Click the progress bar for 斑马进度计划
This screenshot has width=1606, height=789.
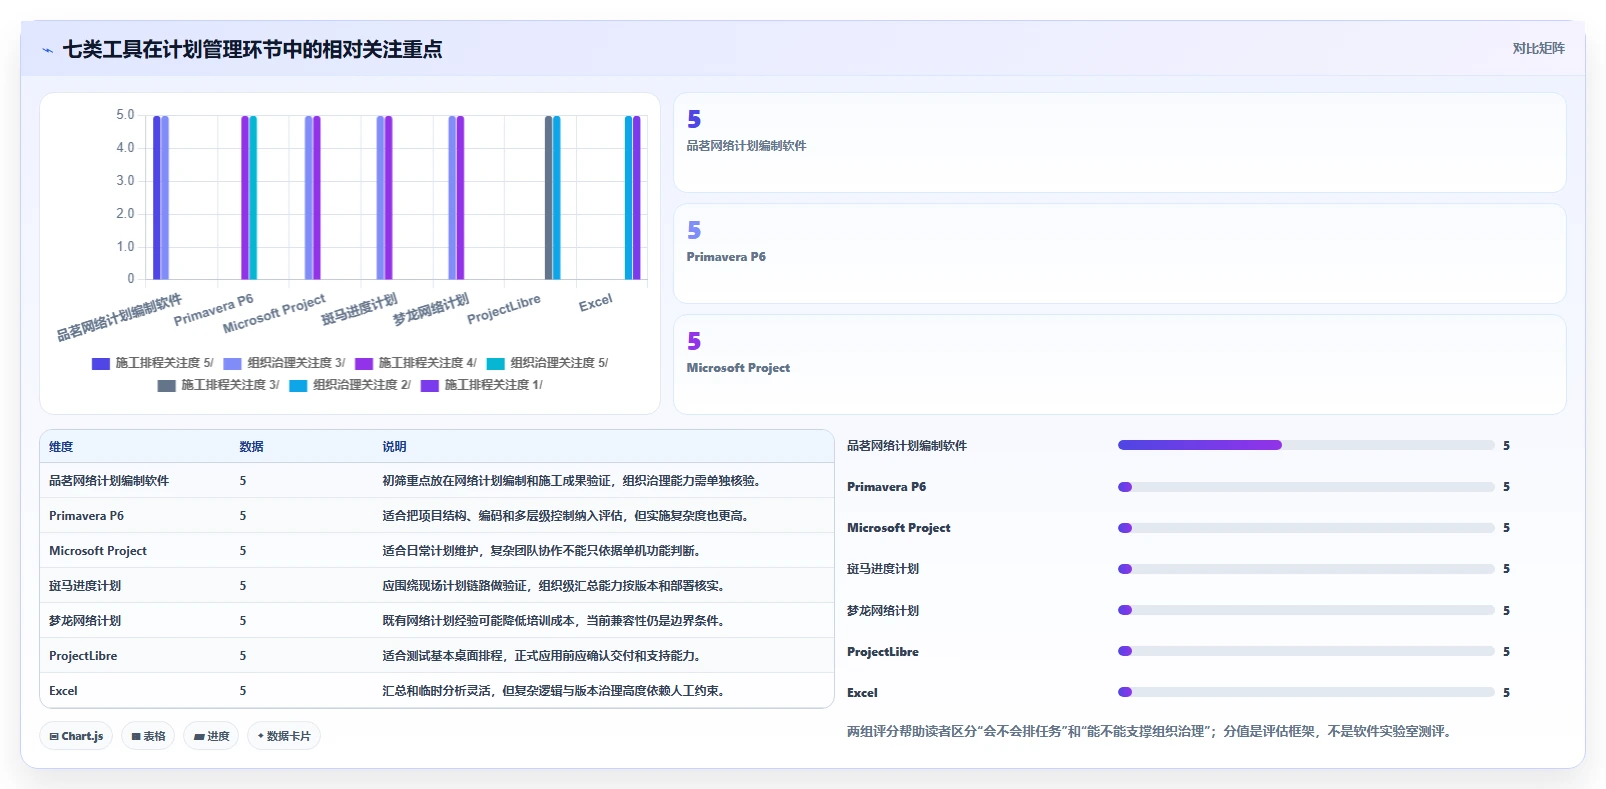click(1306, 569)
